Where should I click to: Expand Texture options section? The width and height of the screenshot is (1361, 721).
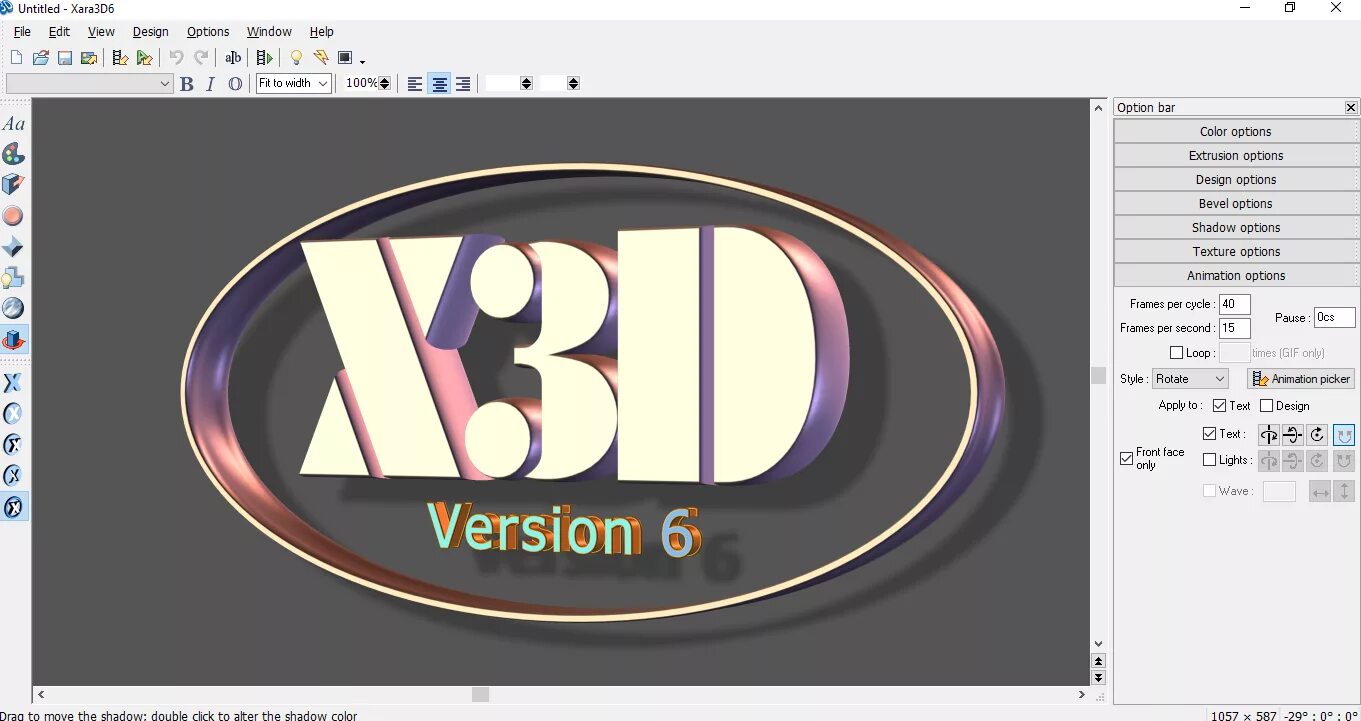coord(1236,252)
